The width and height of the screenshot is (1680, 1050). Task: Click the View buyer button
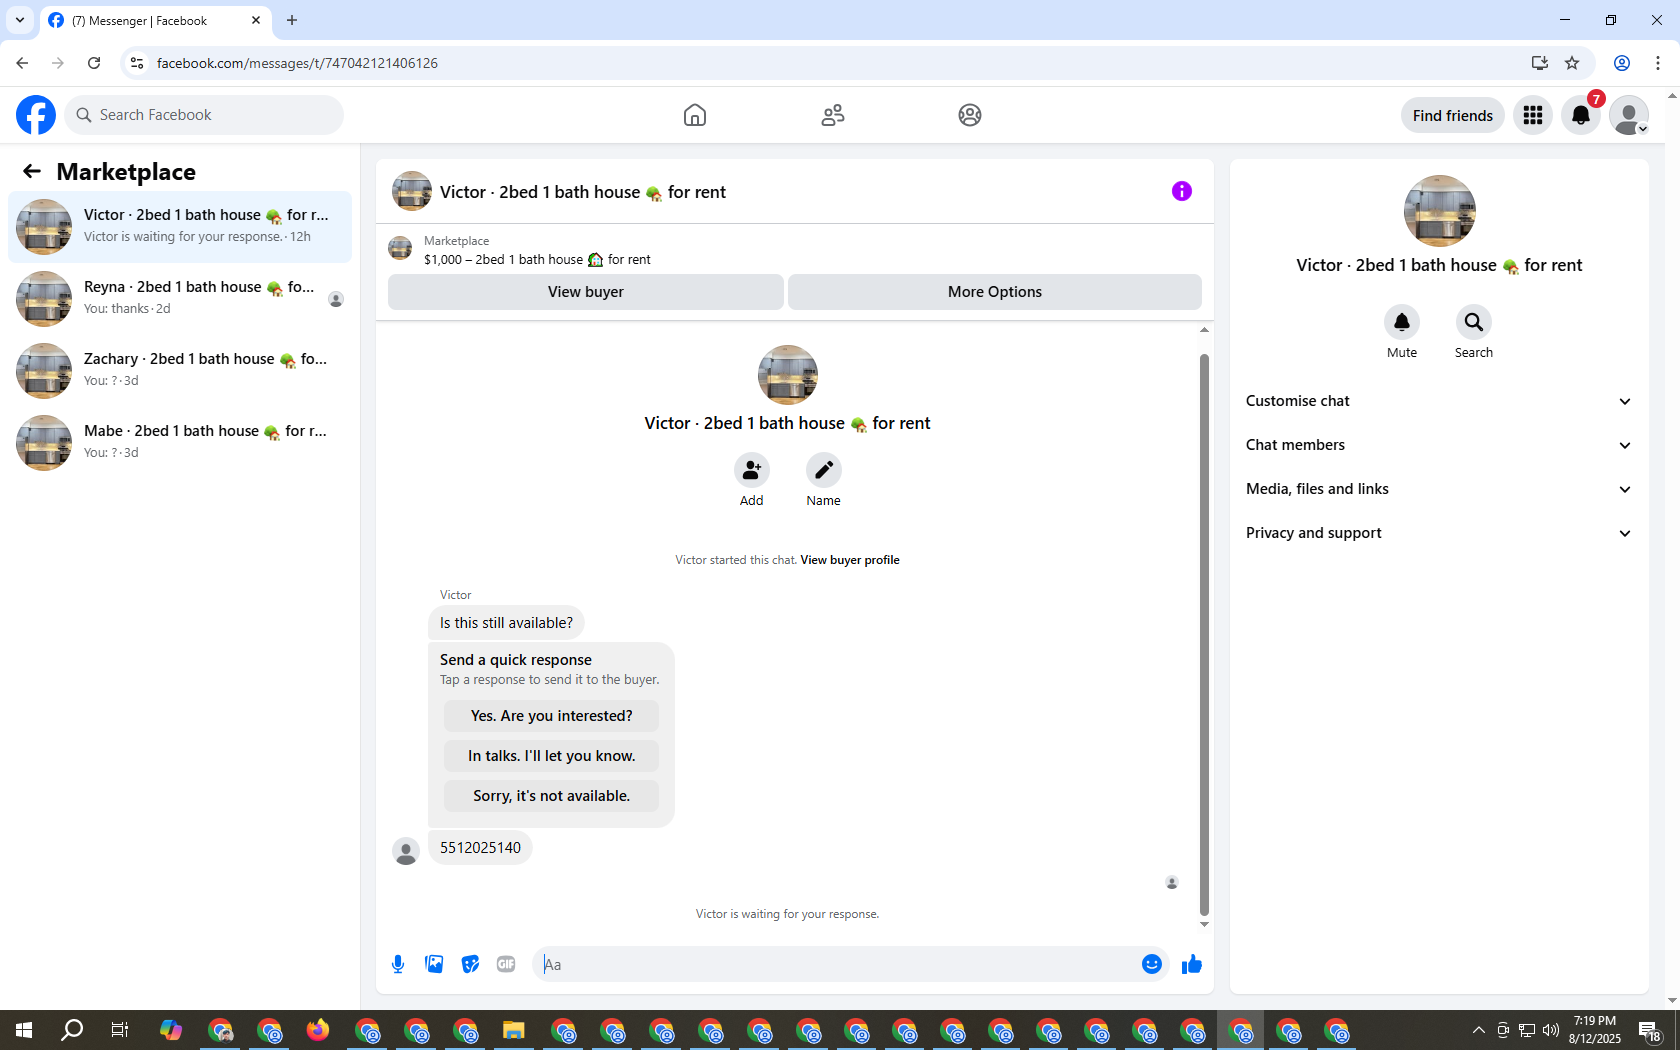[586, 292]
